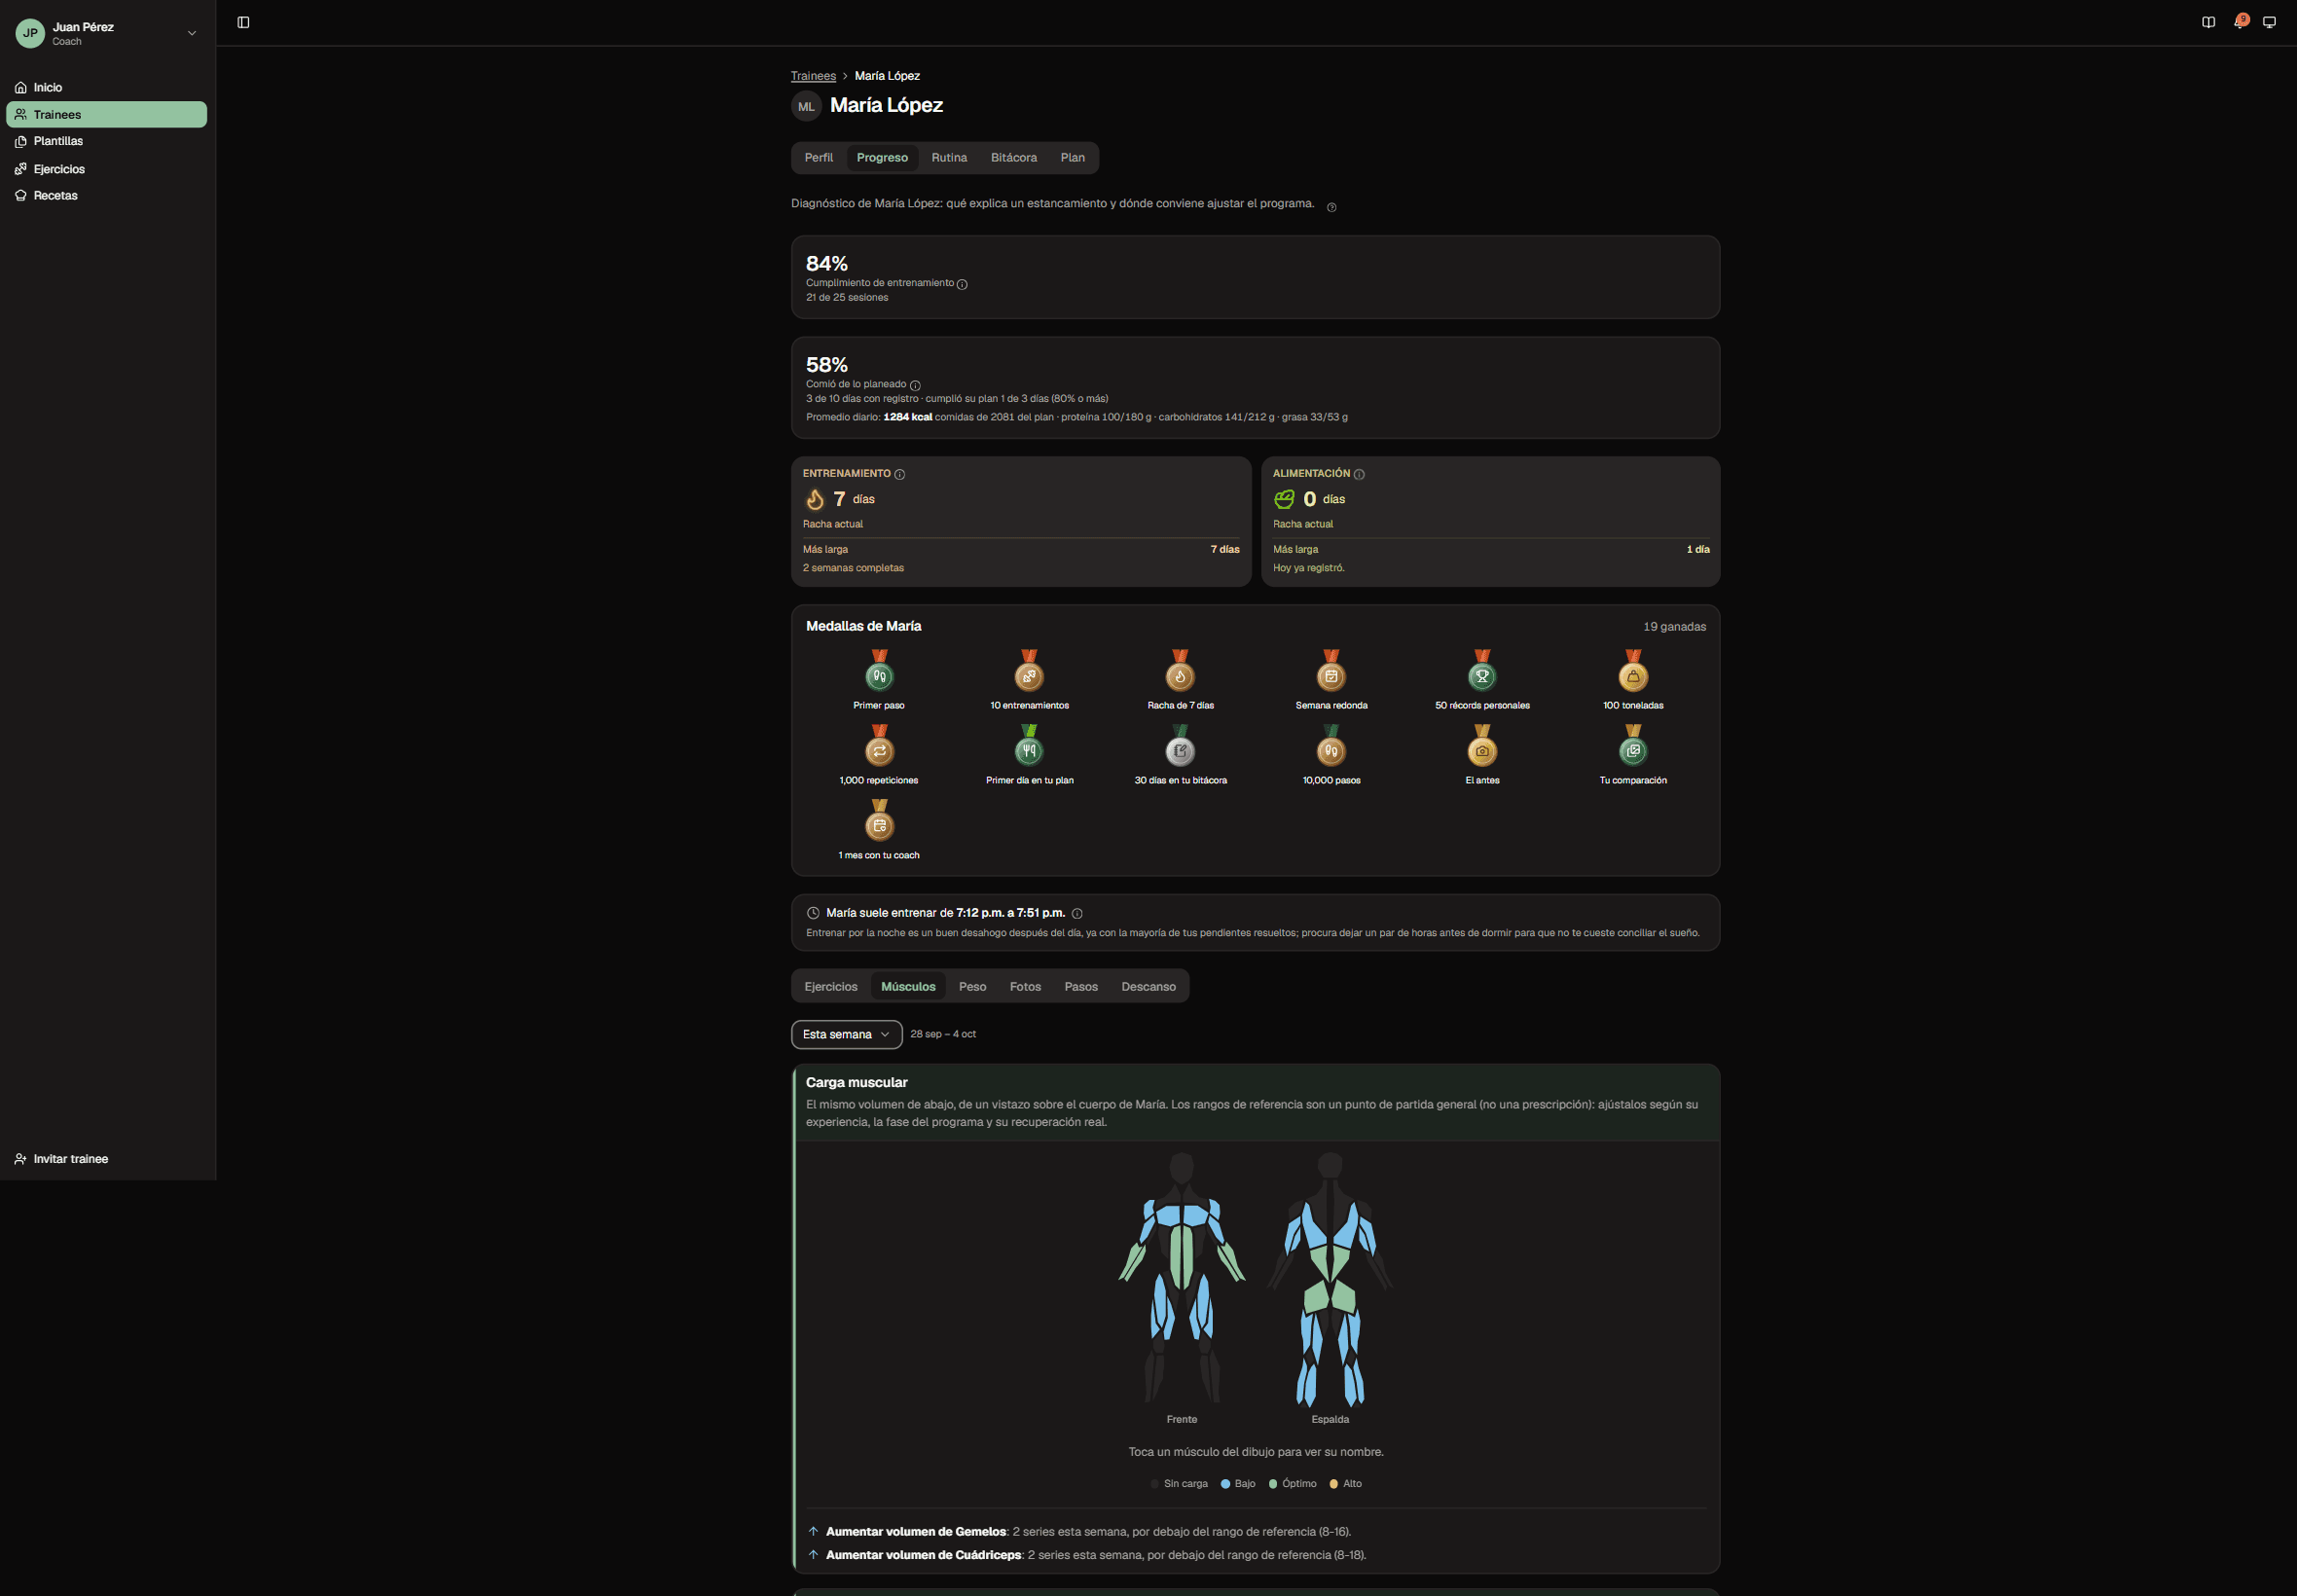The image size is (2297, 1596).
Task: Open the Descanso sub-tab
Action: (1148, 987)
